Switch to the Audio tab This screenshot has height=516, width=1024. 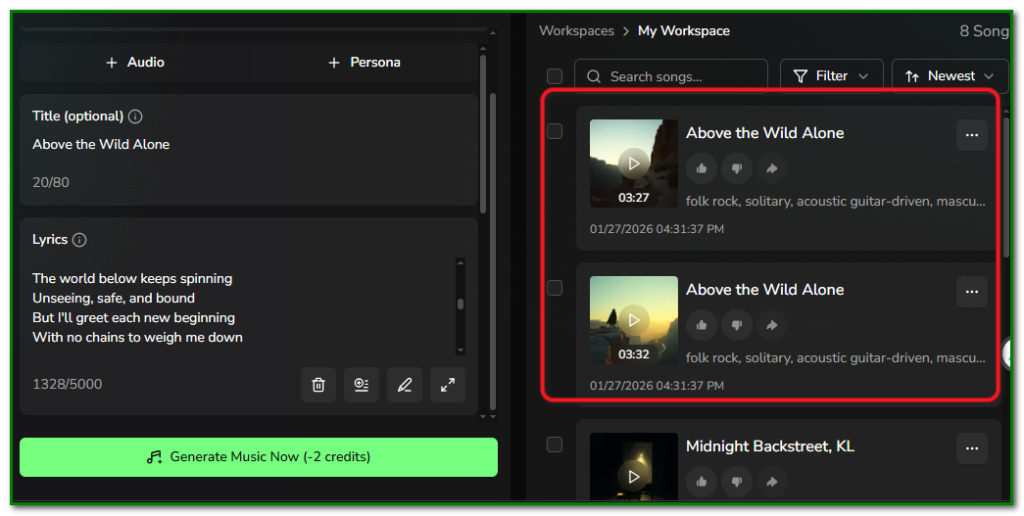[135, 62]
